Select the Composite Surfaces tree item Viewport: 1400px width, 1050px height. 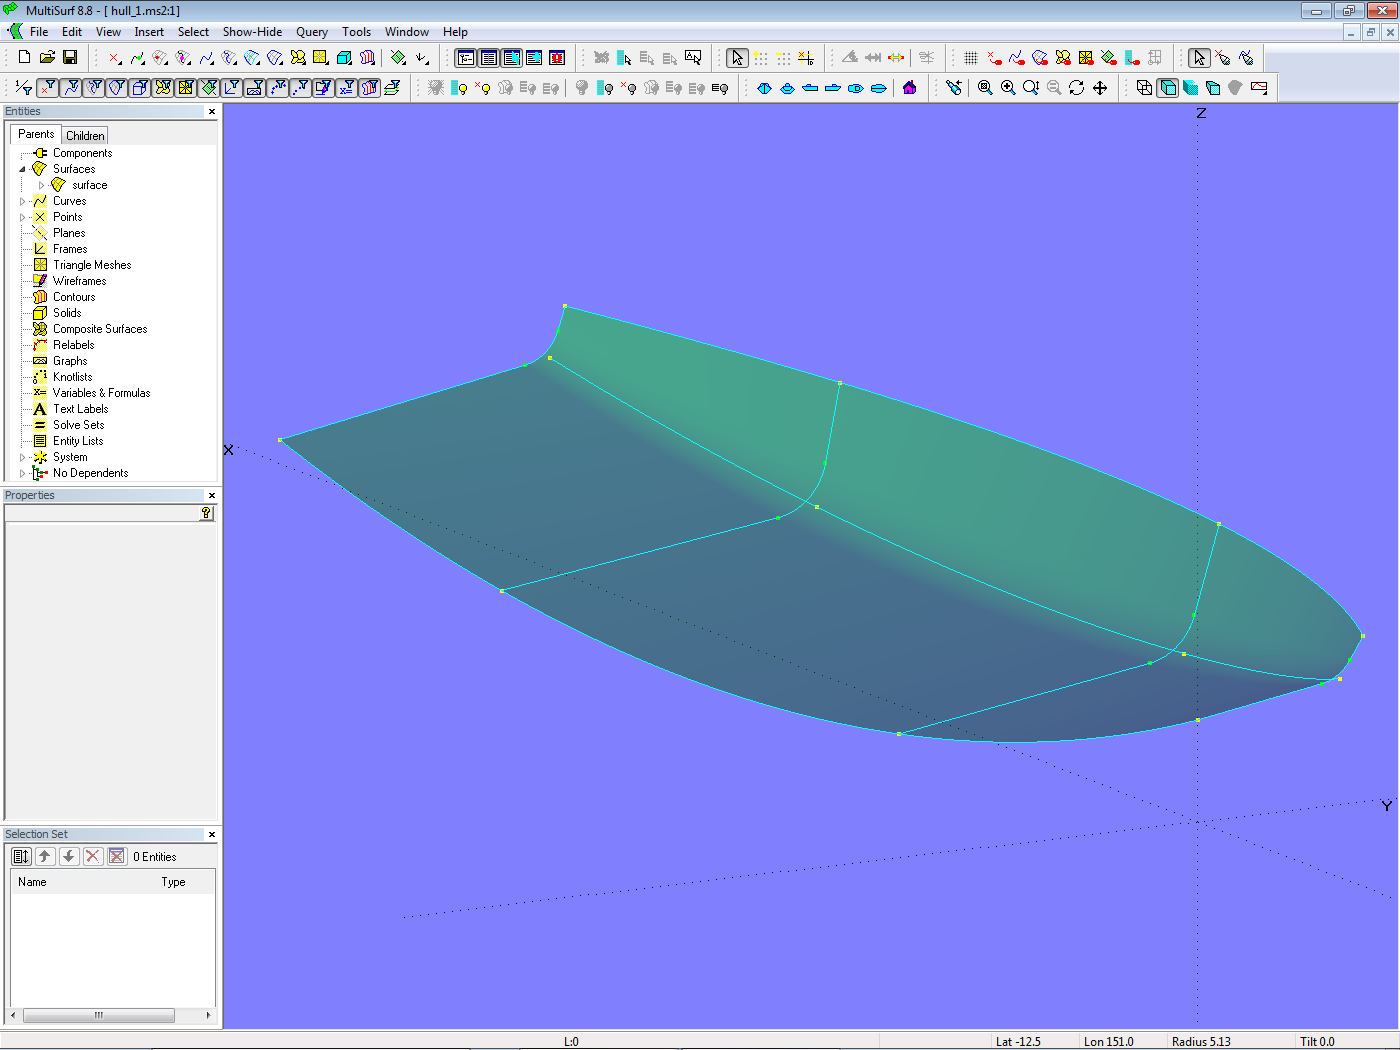[99, 329]
